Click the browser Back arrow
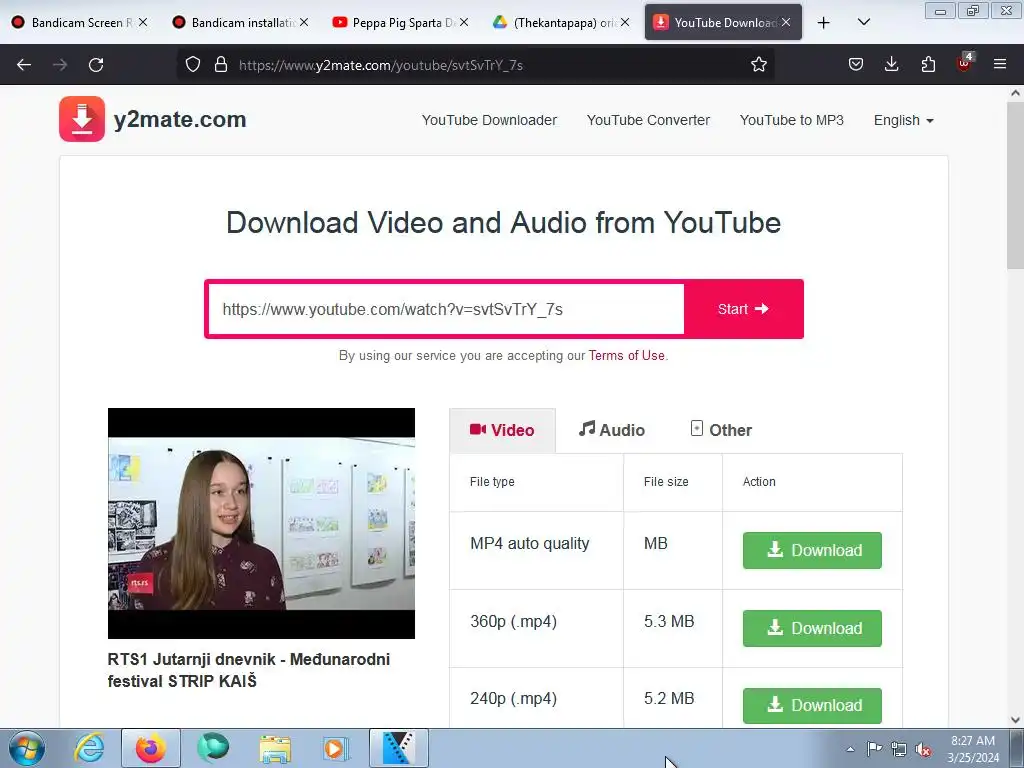The height and width of the screenshot is (768, 1024). click(24, 65)
